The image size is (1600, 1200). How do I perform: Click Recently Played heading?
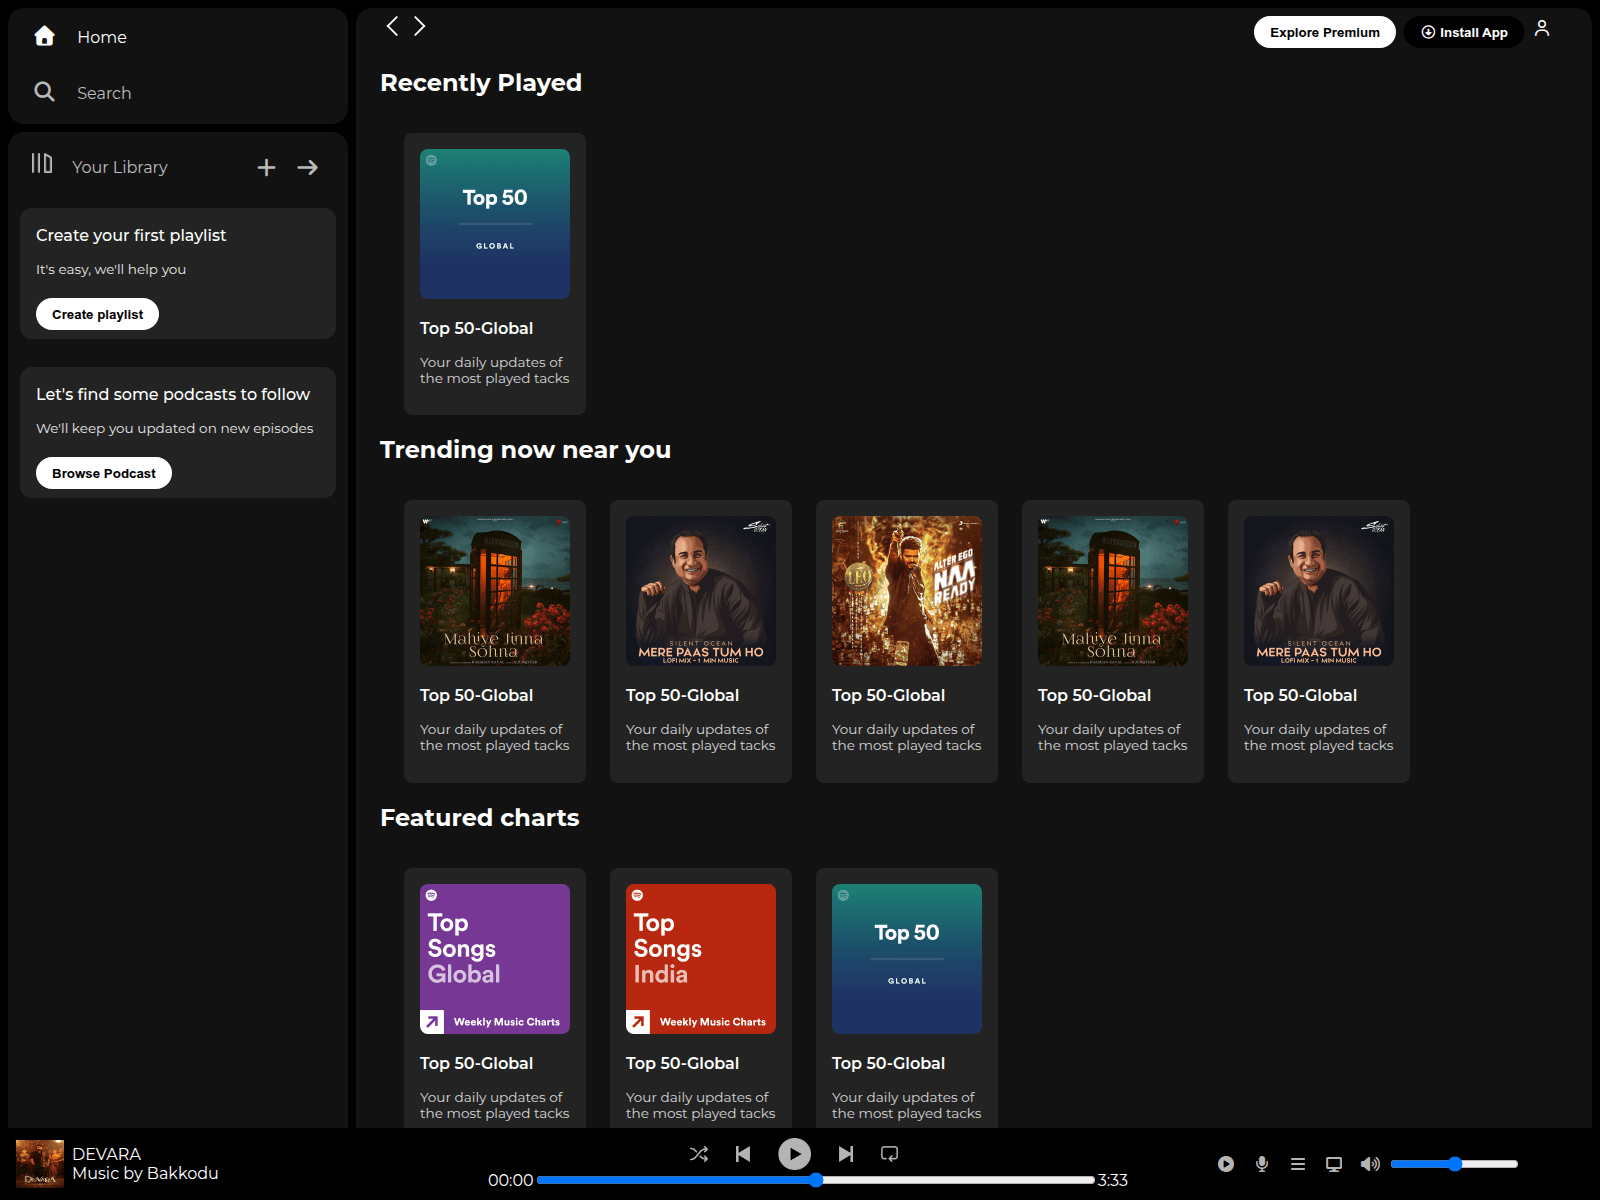[x=481, y=83]
